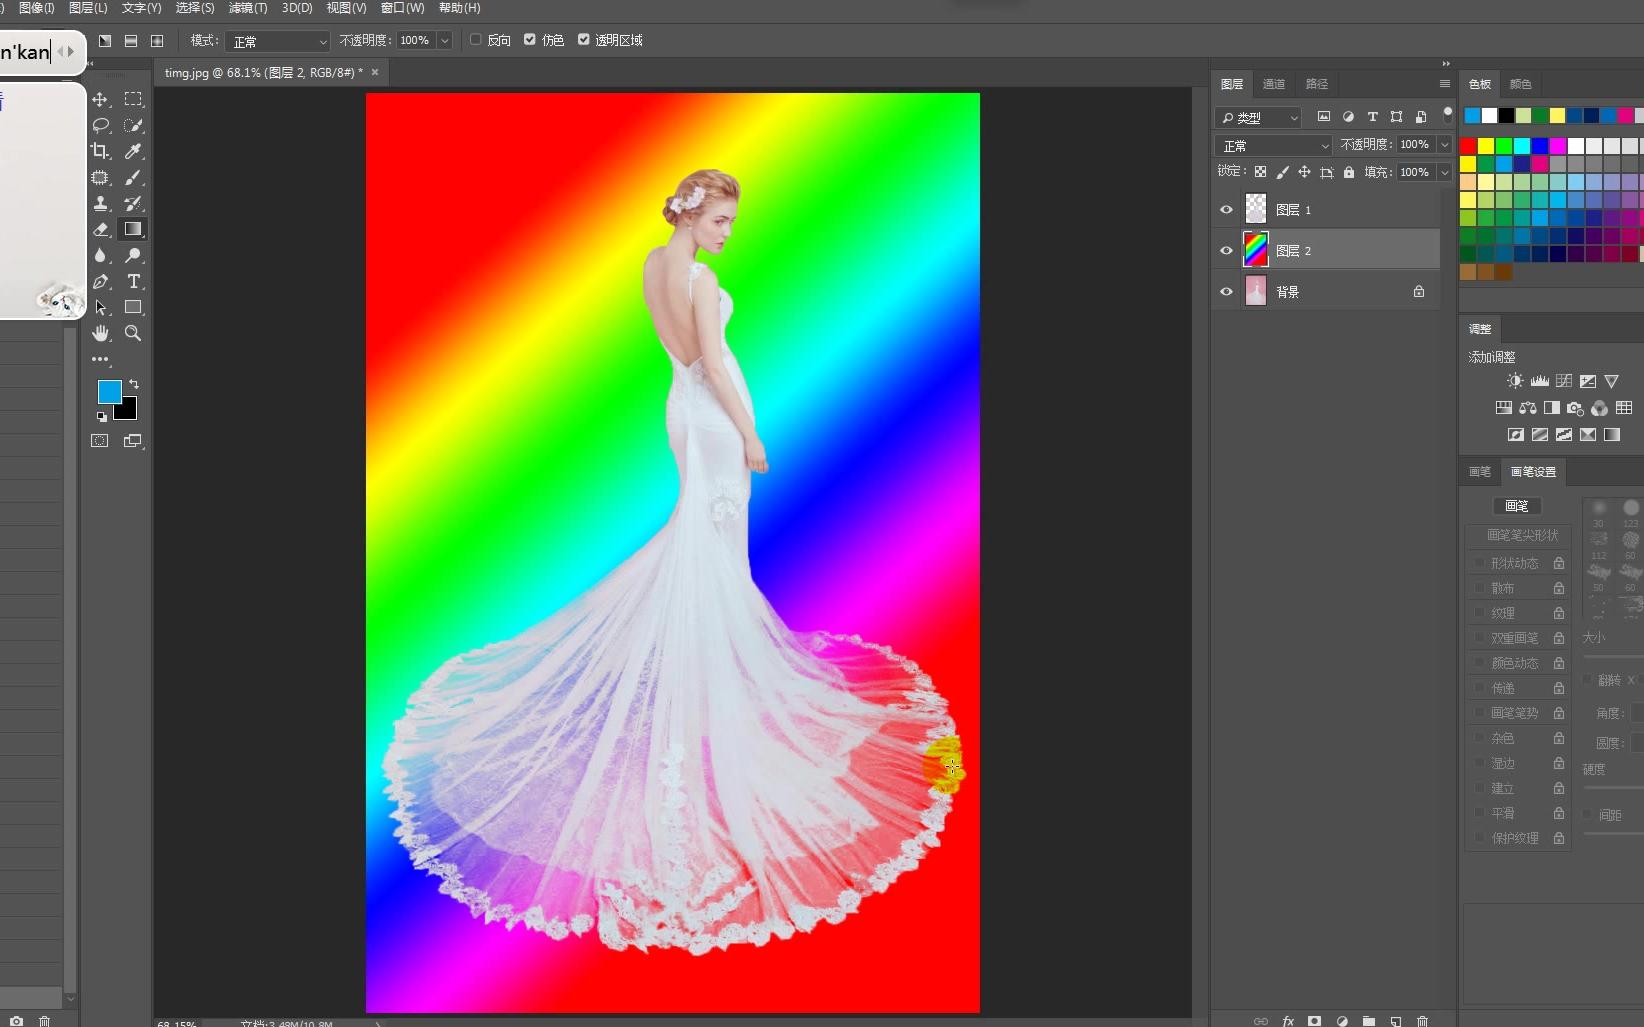Close the timg.jpg document tab

point(375,72)
